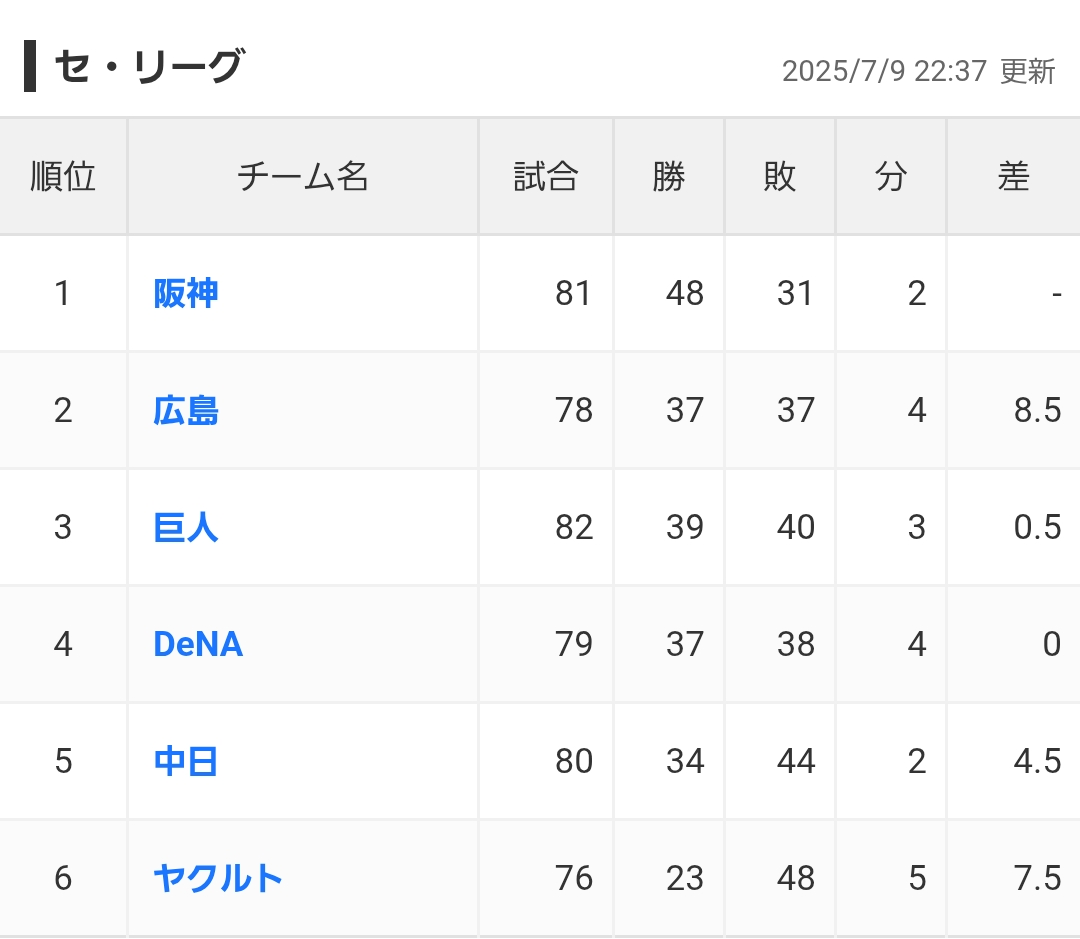The height and width of the screenshot is (939, 1080).
Task: Click the 分 column header
Action: pos(891,176)
